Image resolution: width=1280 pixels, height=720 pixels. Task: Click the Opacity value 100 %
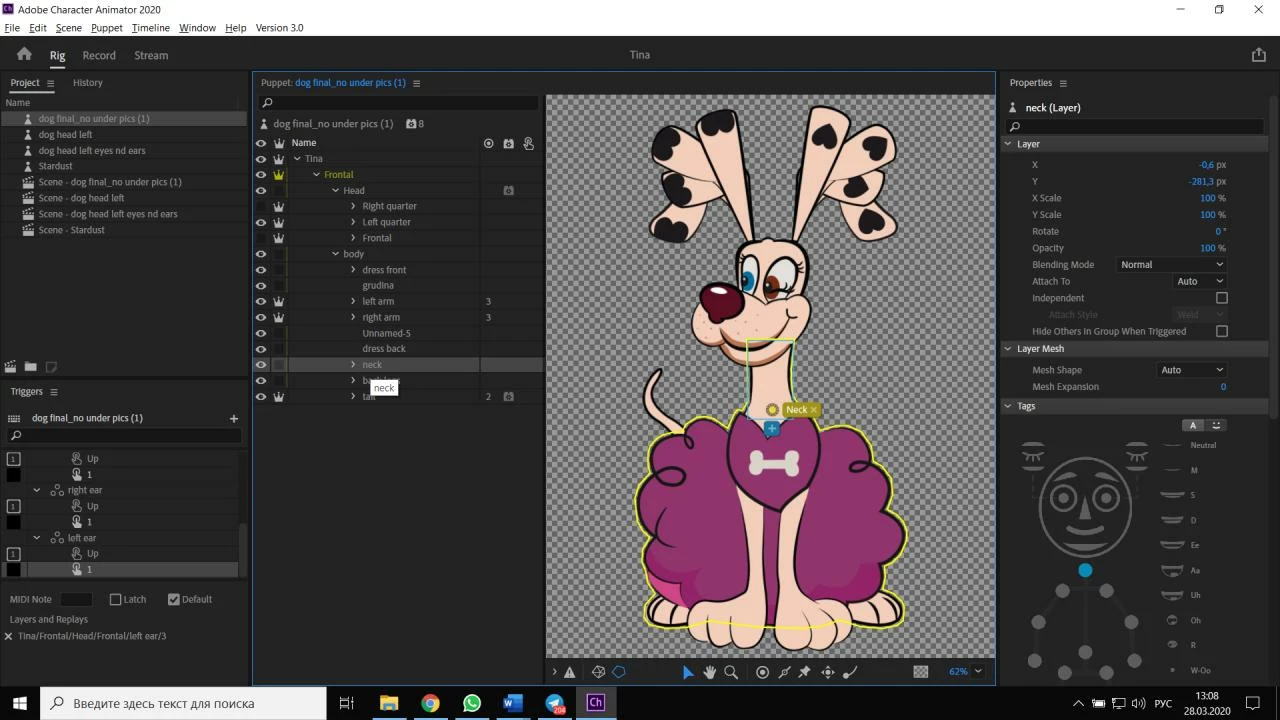pos(1213,248)
